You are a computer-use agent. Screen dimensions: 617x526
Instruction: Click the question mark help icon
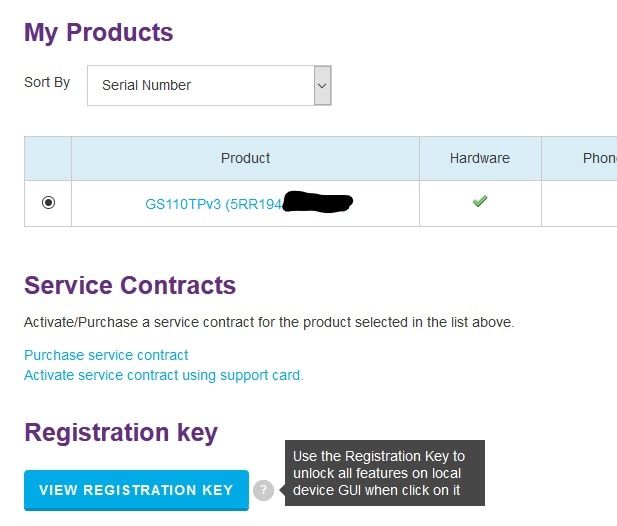click(262, 490)
